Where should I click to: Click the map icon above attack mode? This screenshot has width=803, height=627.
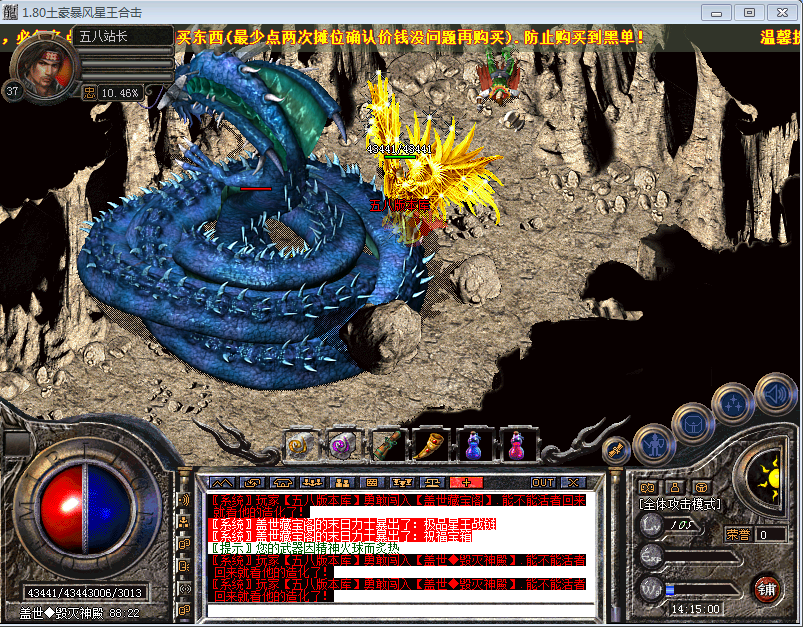coord(648,488)
